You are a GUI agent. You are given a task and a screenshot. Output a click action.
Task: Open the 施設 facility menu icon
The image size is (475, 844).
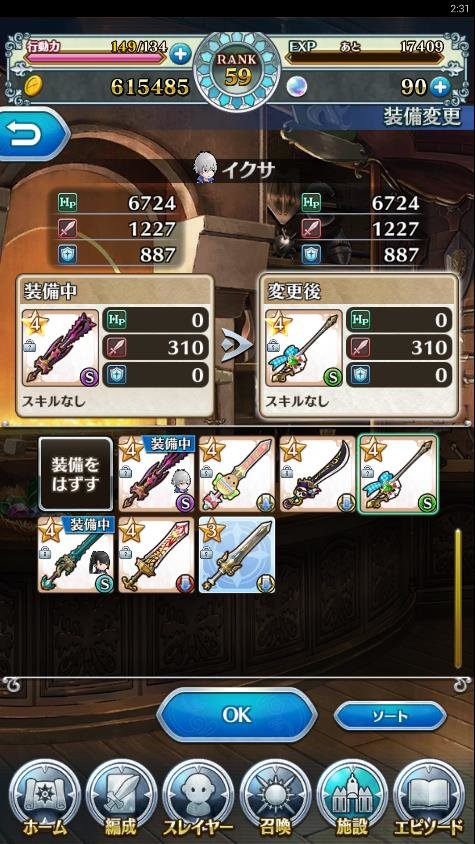click(x=352, y=797)
